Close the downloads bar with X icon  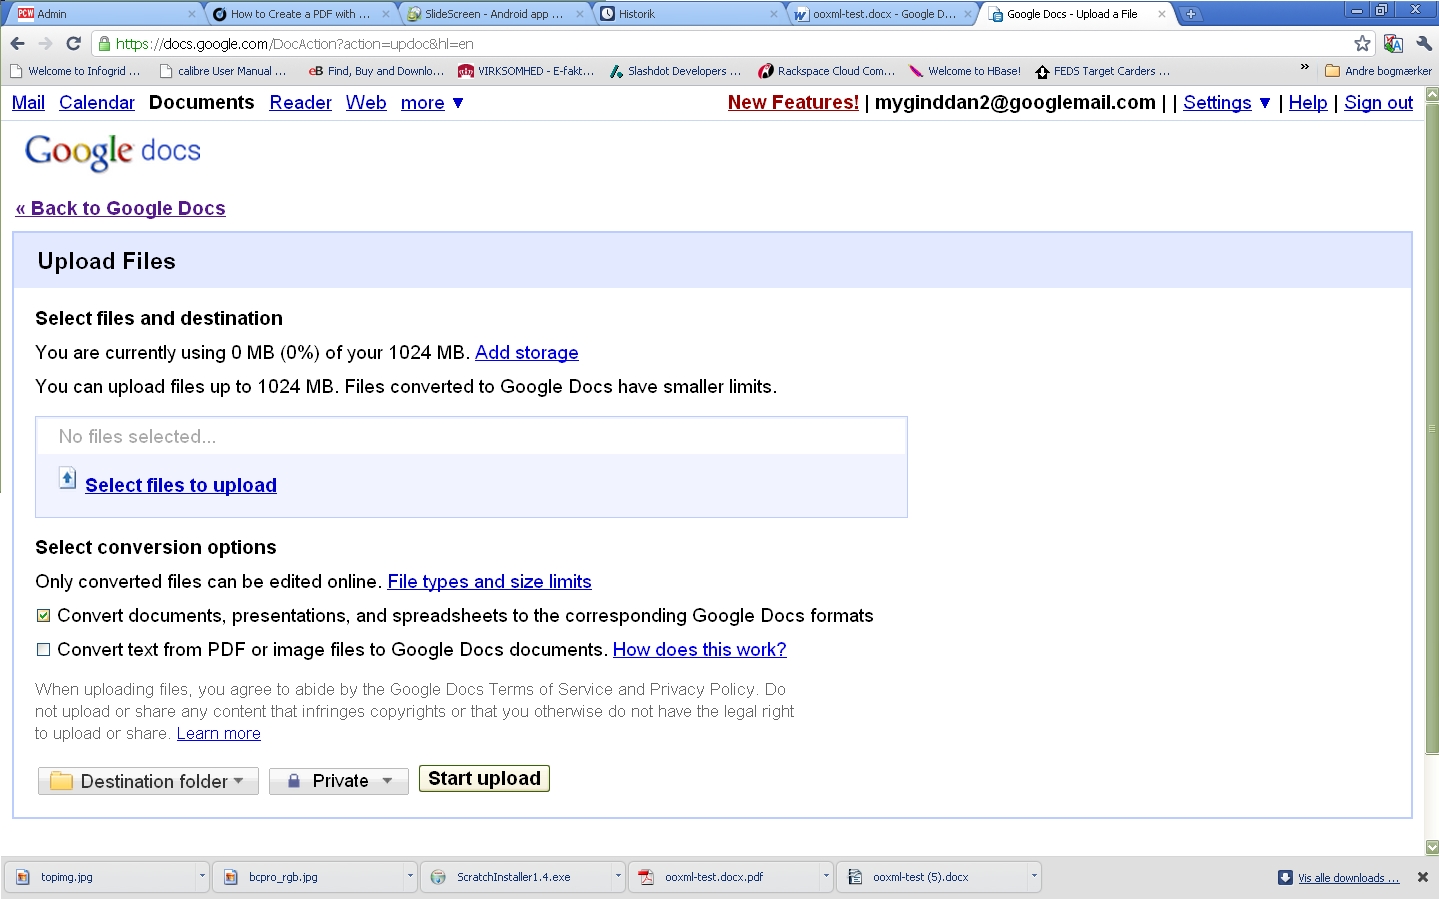tap(1422, 877)
